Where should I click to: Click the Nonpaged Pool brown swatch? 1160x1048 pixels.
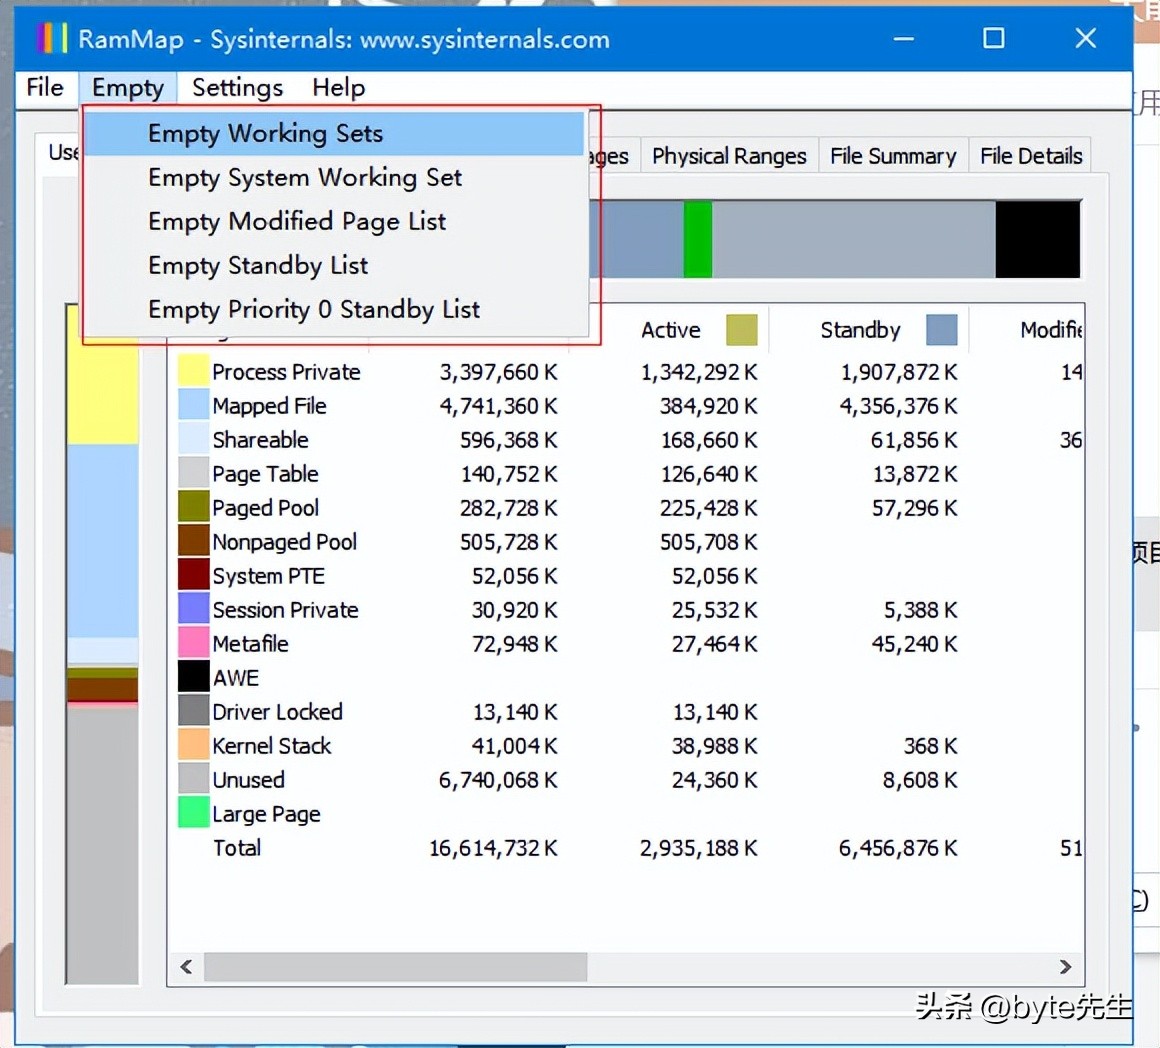pos(193,541)
